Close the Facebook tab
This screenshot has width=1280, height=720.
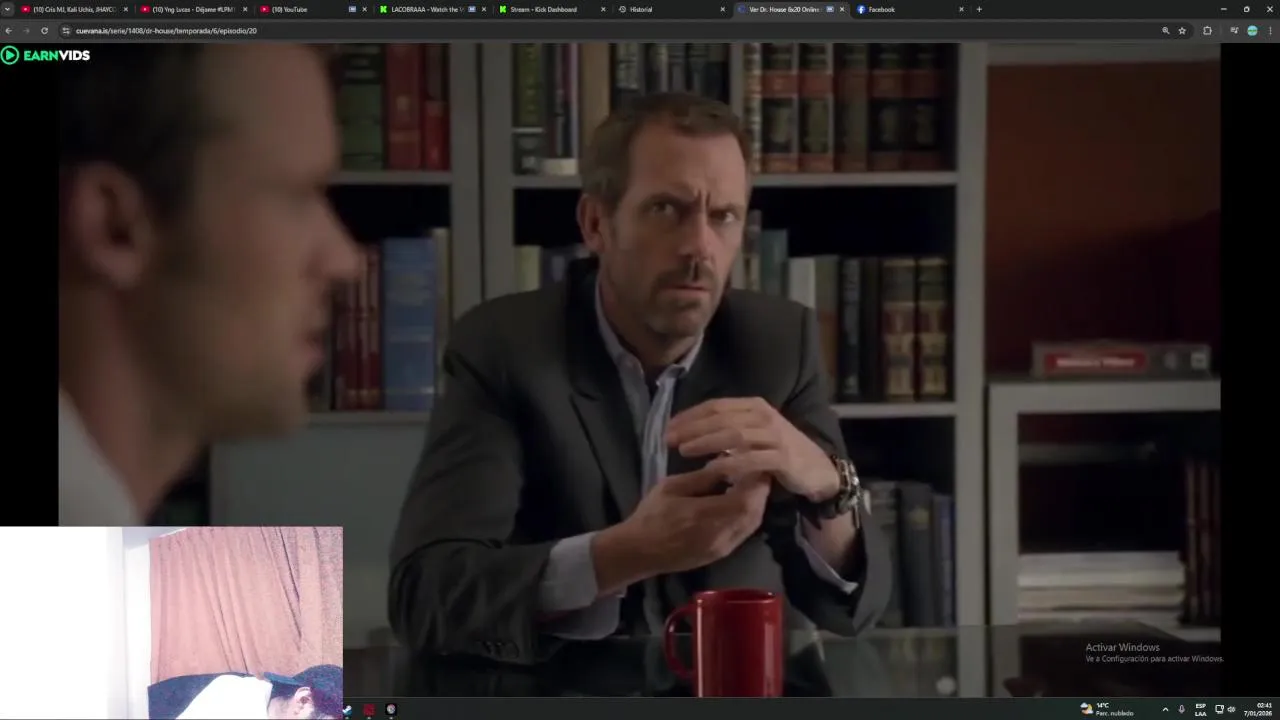click(961, 9)
